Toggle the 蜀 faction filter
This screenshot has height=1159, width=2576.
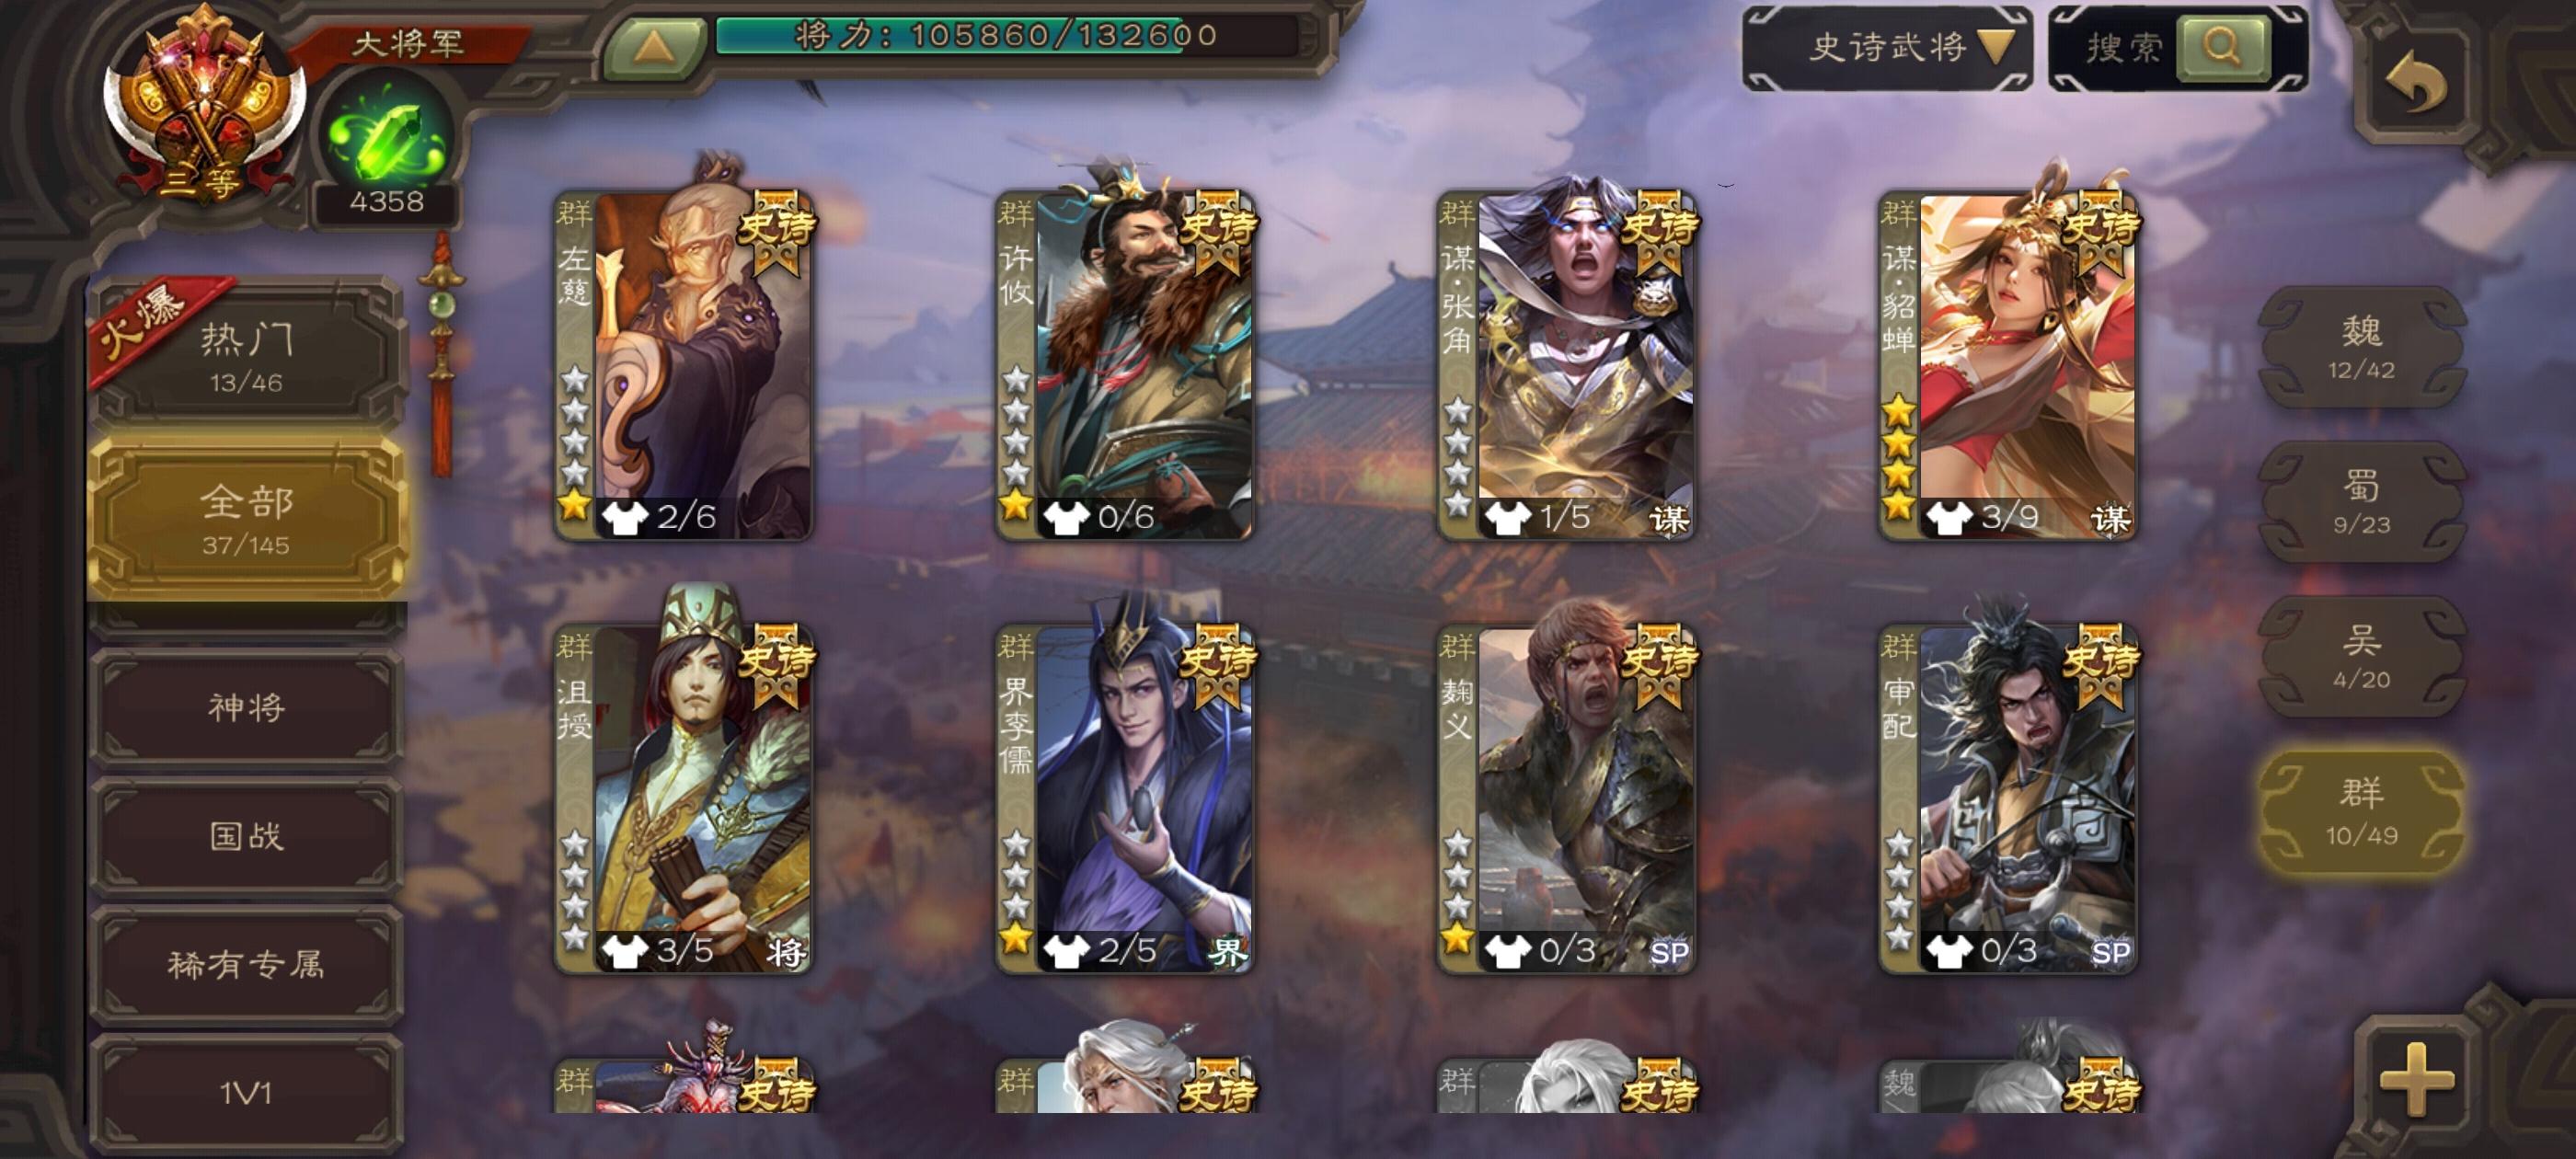click(x=2361, y=502)
